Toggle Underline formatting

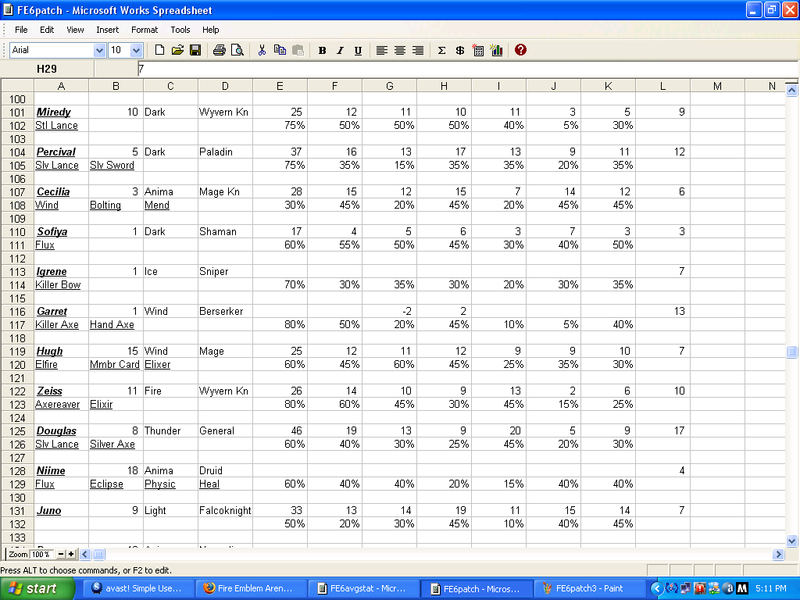357,50
